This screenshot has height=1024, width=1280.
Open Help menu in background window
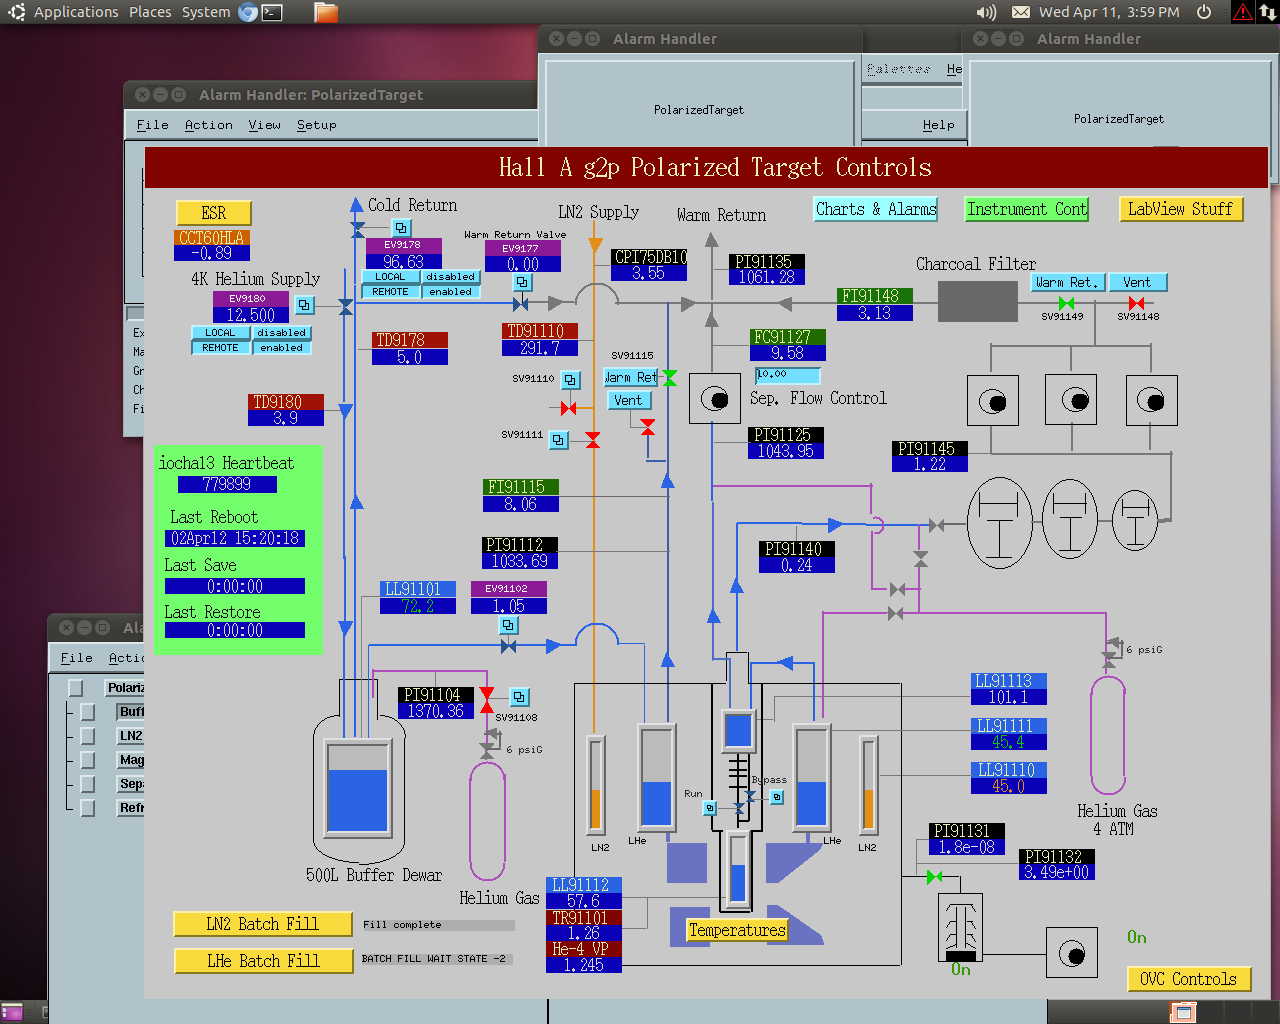pos(938,125)
